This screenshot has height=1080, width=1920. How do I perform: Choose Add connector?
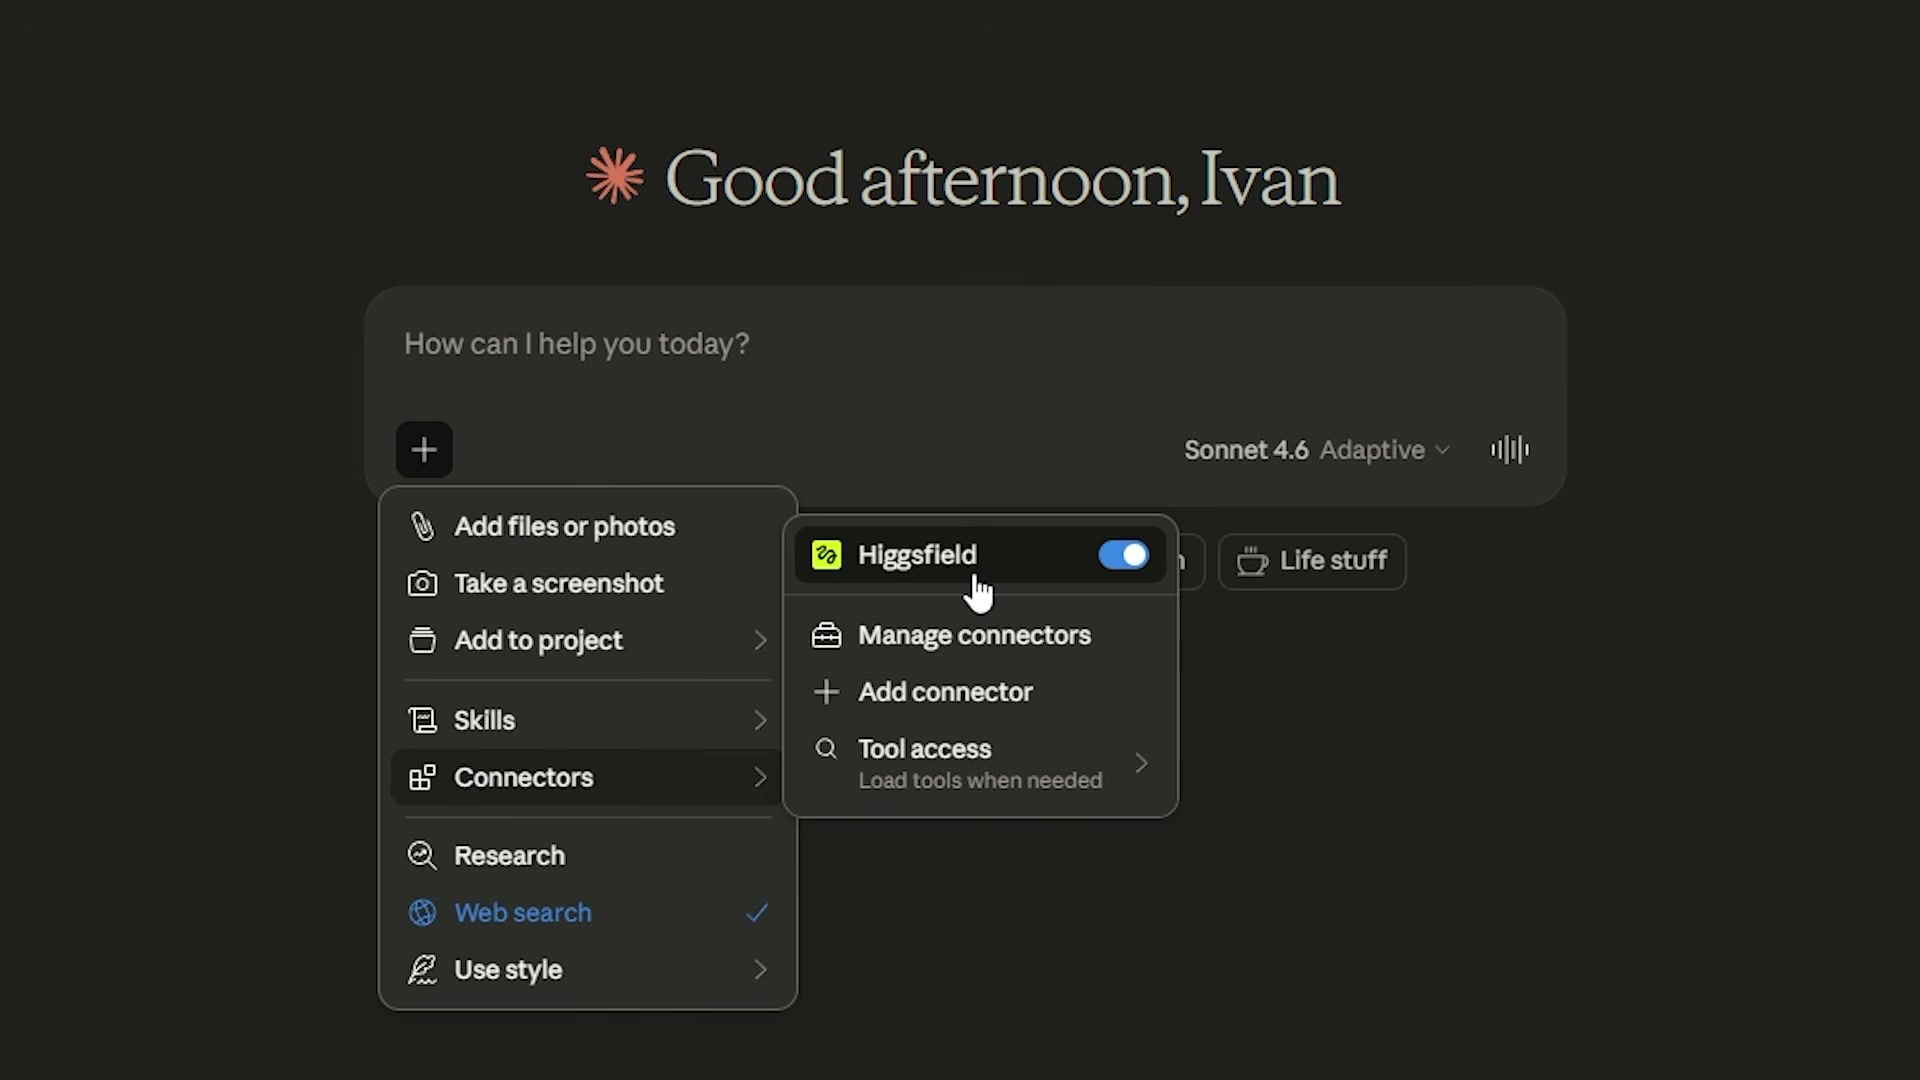tap(980, 692)
